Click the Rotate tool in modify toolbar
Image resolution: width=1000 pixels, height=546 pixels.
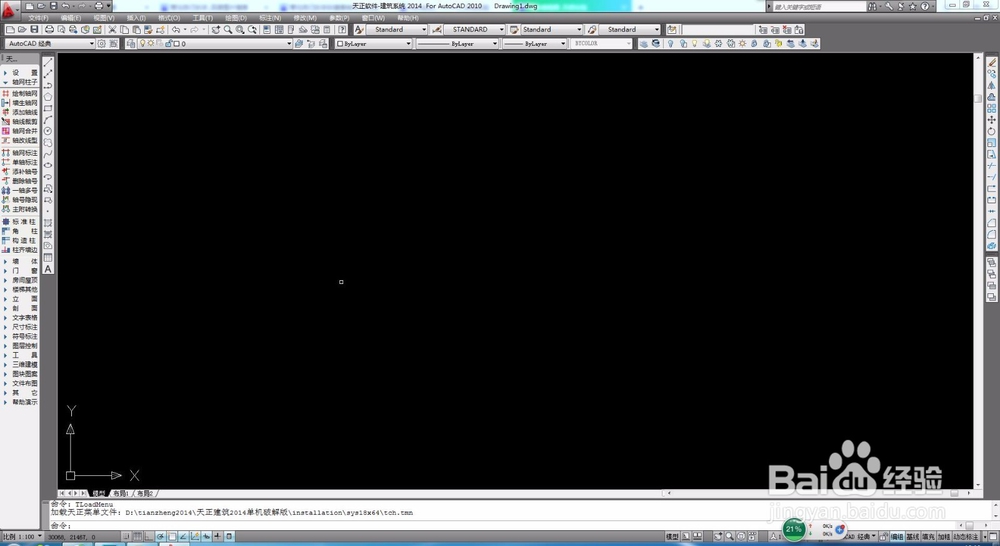coord(991,131)
